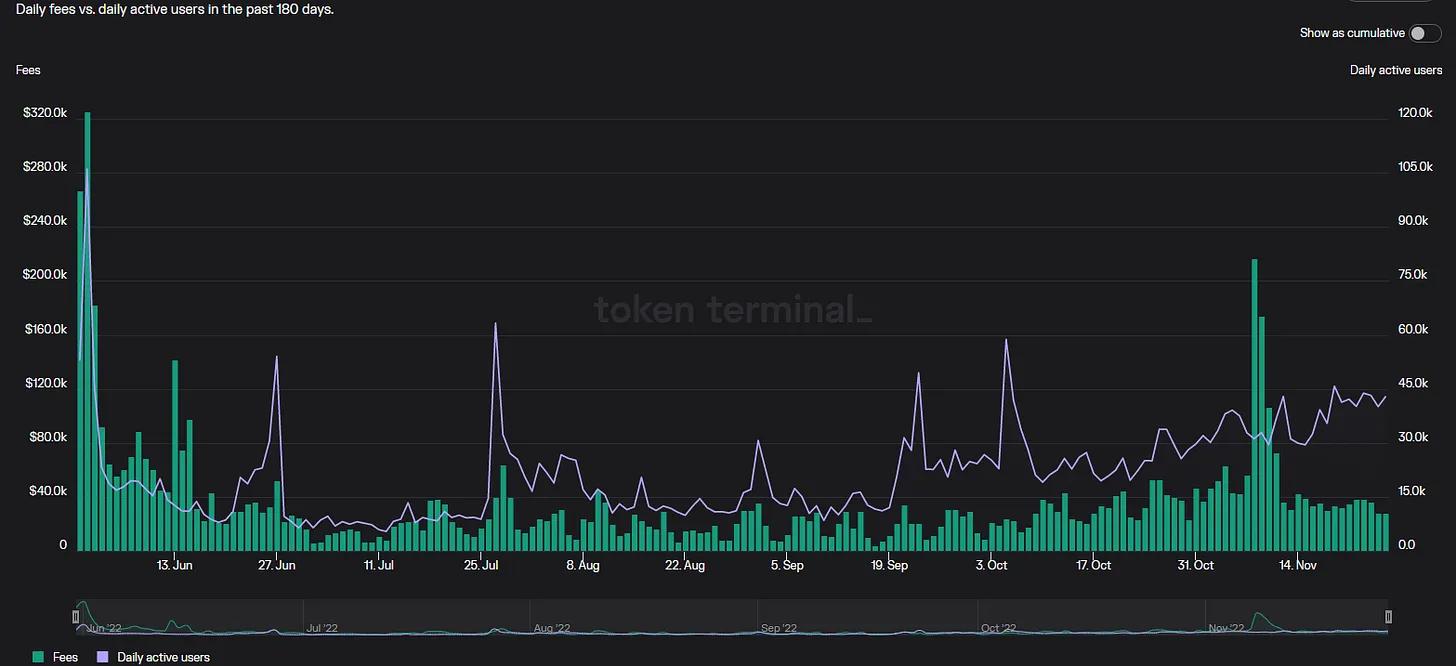Click the tallest fees bar above $320k
The width and height of the screenshot is (1456, 666).
pyautogui.click(x=87, y=330)
